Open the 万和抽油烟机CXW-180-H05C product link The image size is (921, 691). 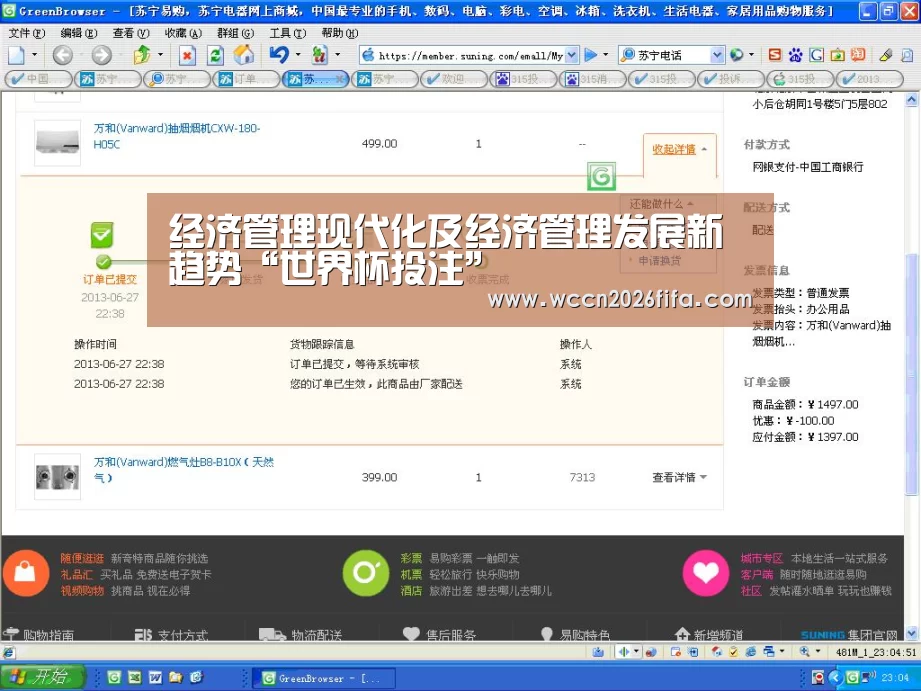176,136
